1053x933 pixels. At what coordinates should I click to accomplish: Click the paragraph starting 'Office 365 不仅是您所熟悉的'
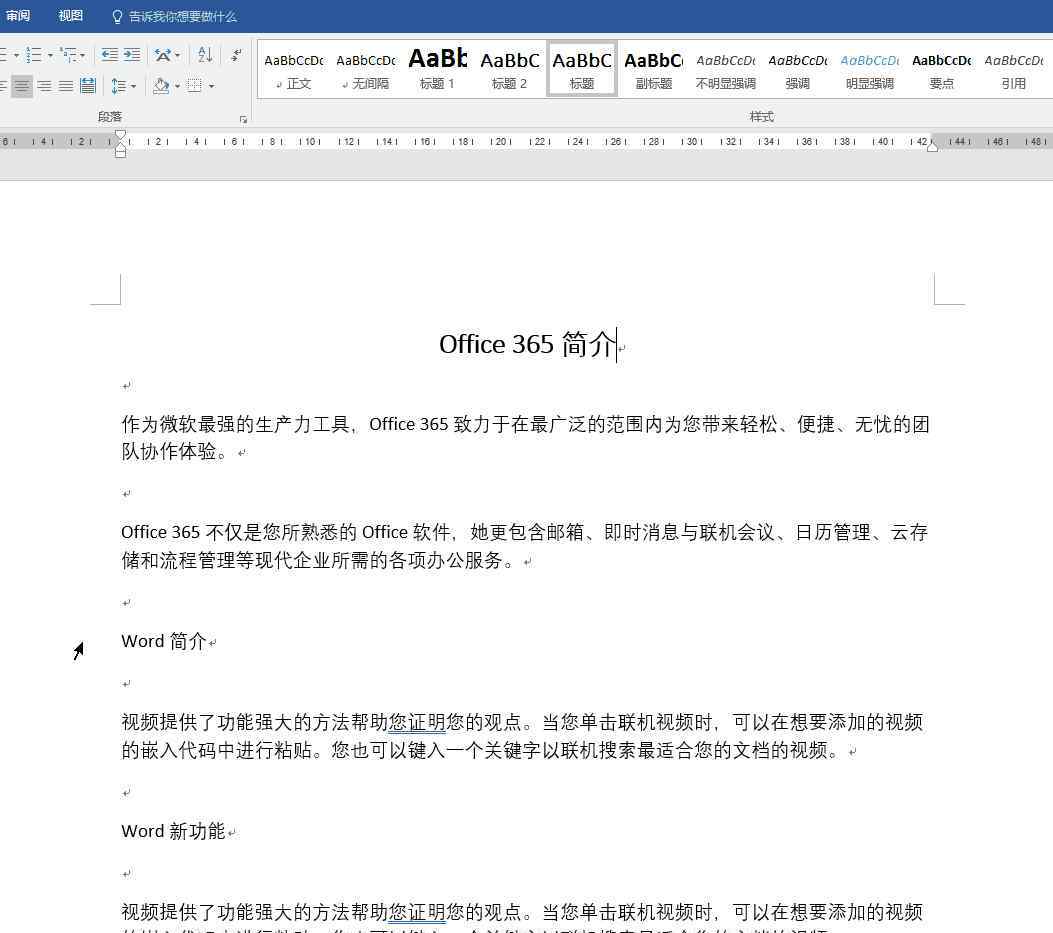coord(524,545)
